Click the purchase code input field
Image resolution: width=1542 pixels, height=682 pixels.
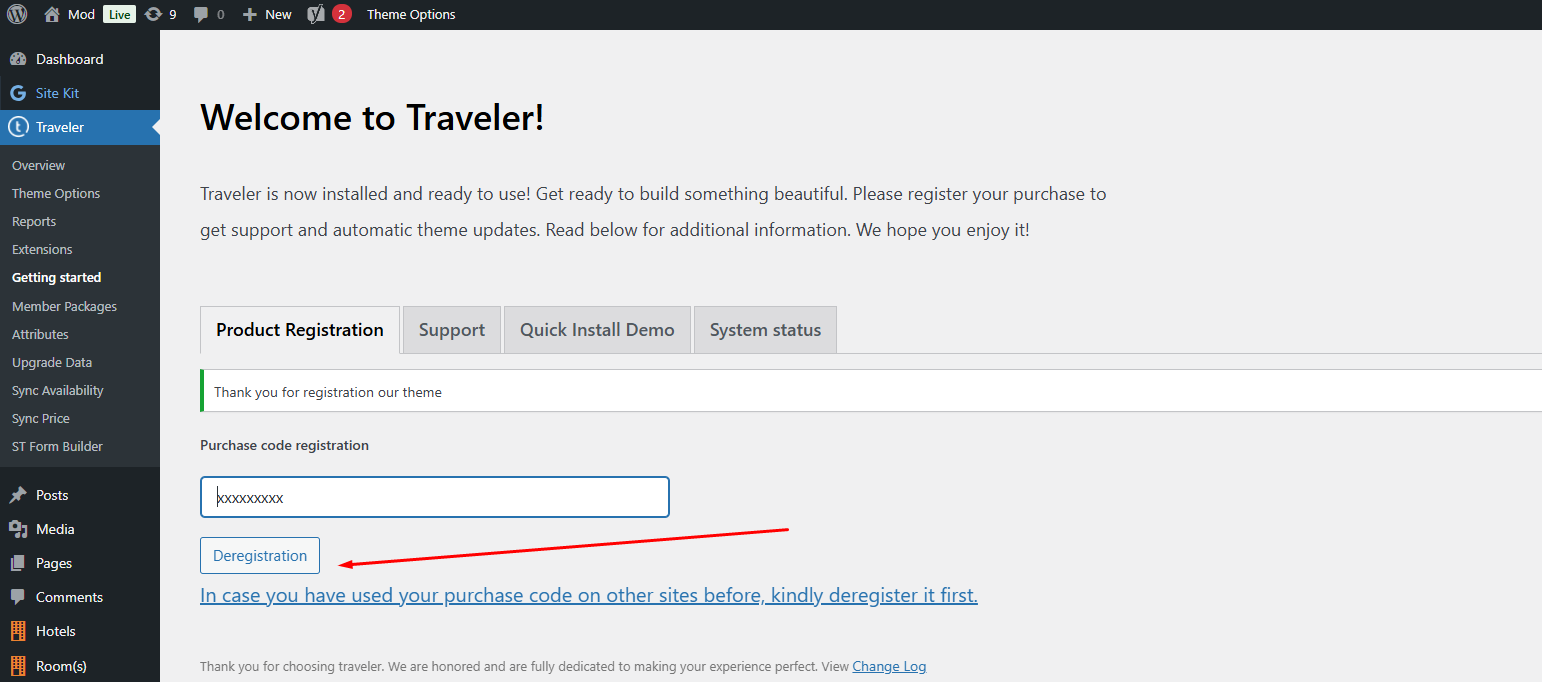tap(435, 497)
